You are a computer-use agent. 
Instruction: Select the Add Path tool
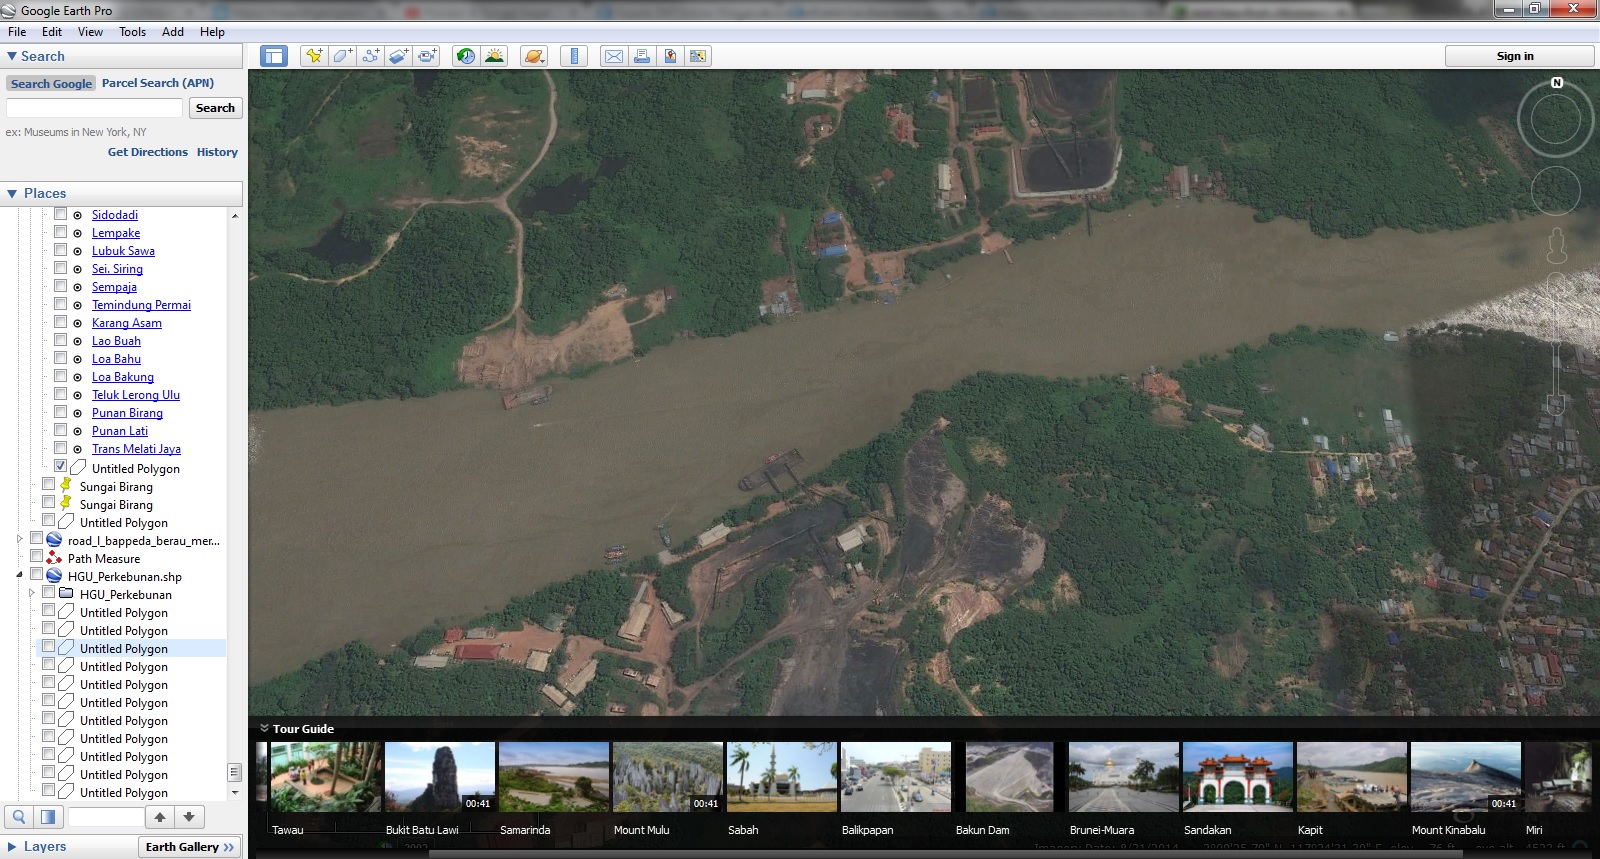pos(370,56)
